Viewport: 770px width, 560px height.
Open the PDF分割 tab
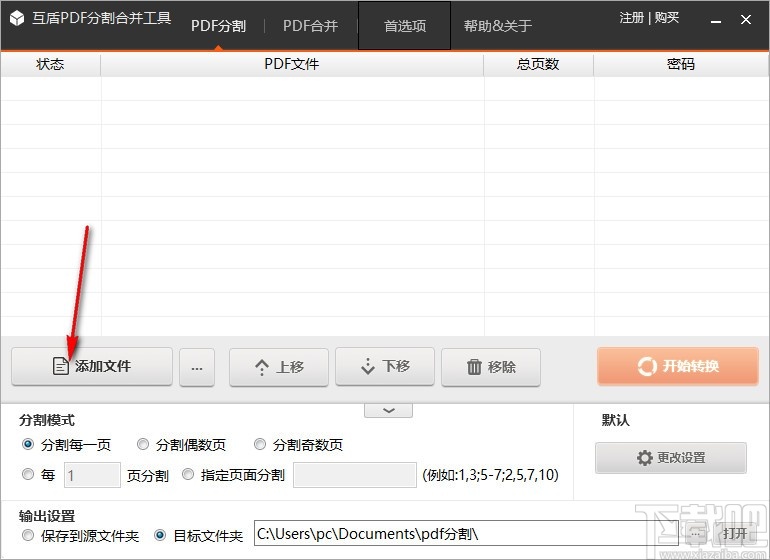coord(218,26)
